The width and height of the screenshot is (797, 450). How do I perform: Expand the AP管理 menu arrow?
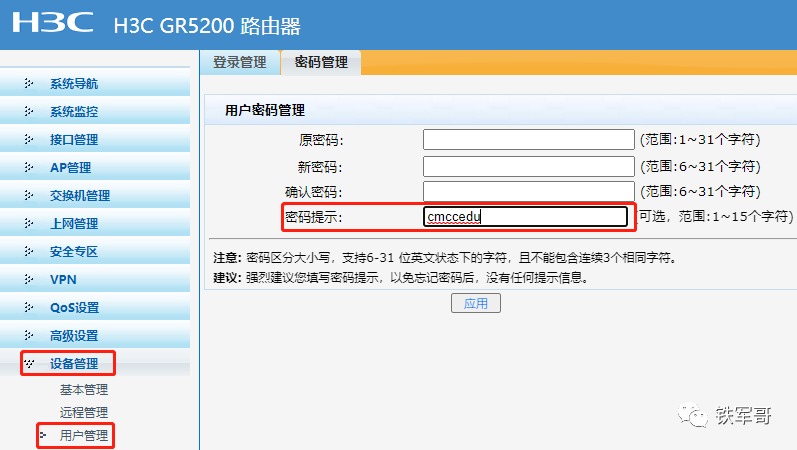pyautogui.click(x=28, y=167)
